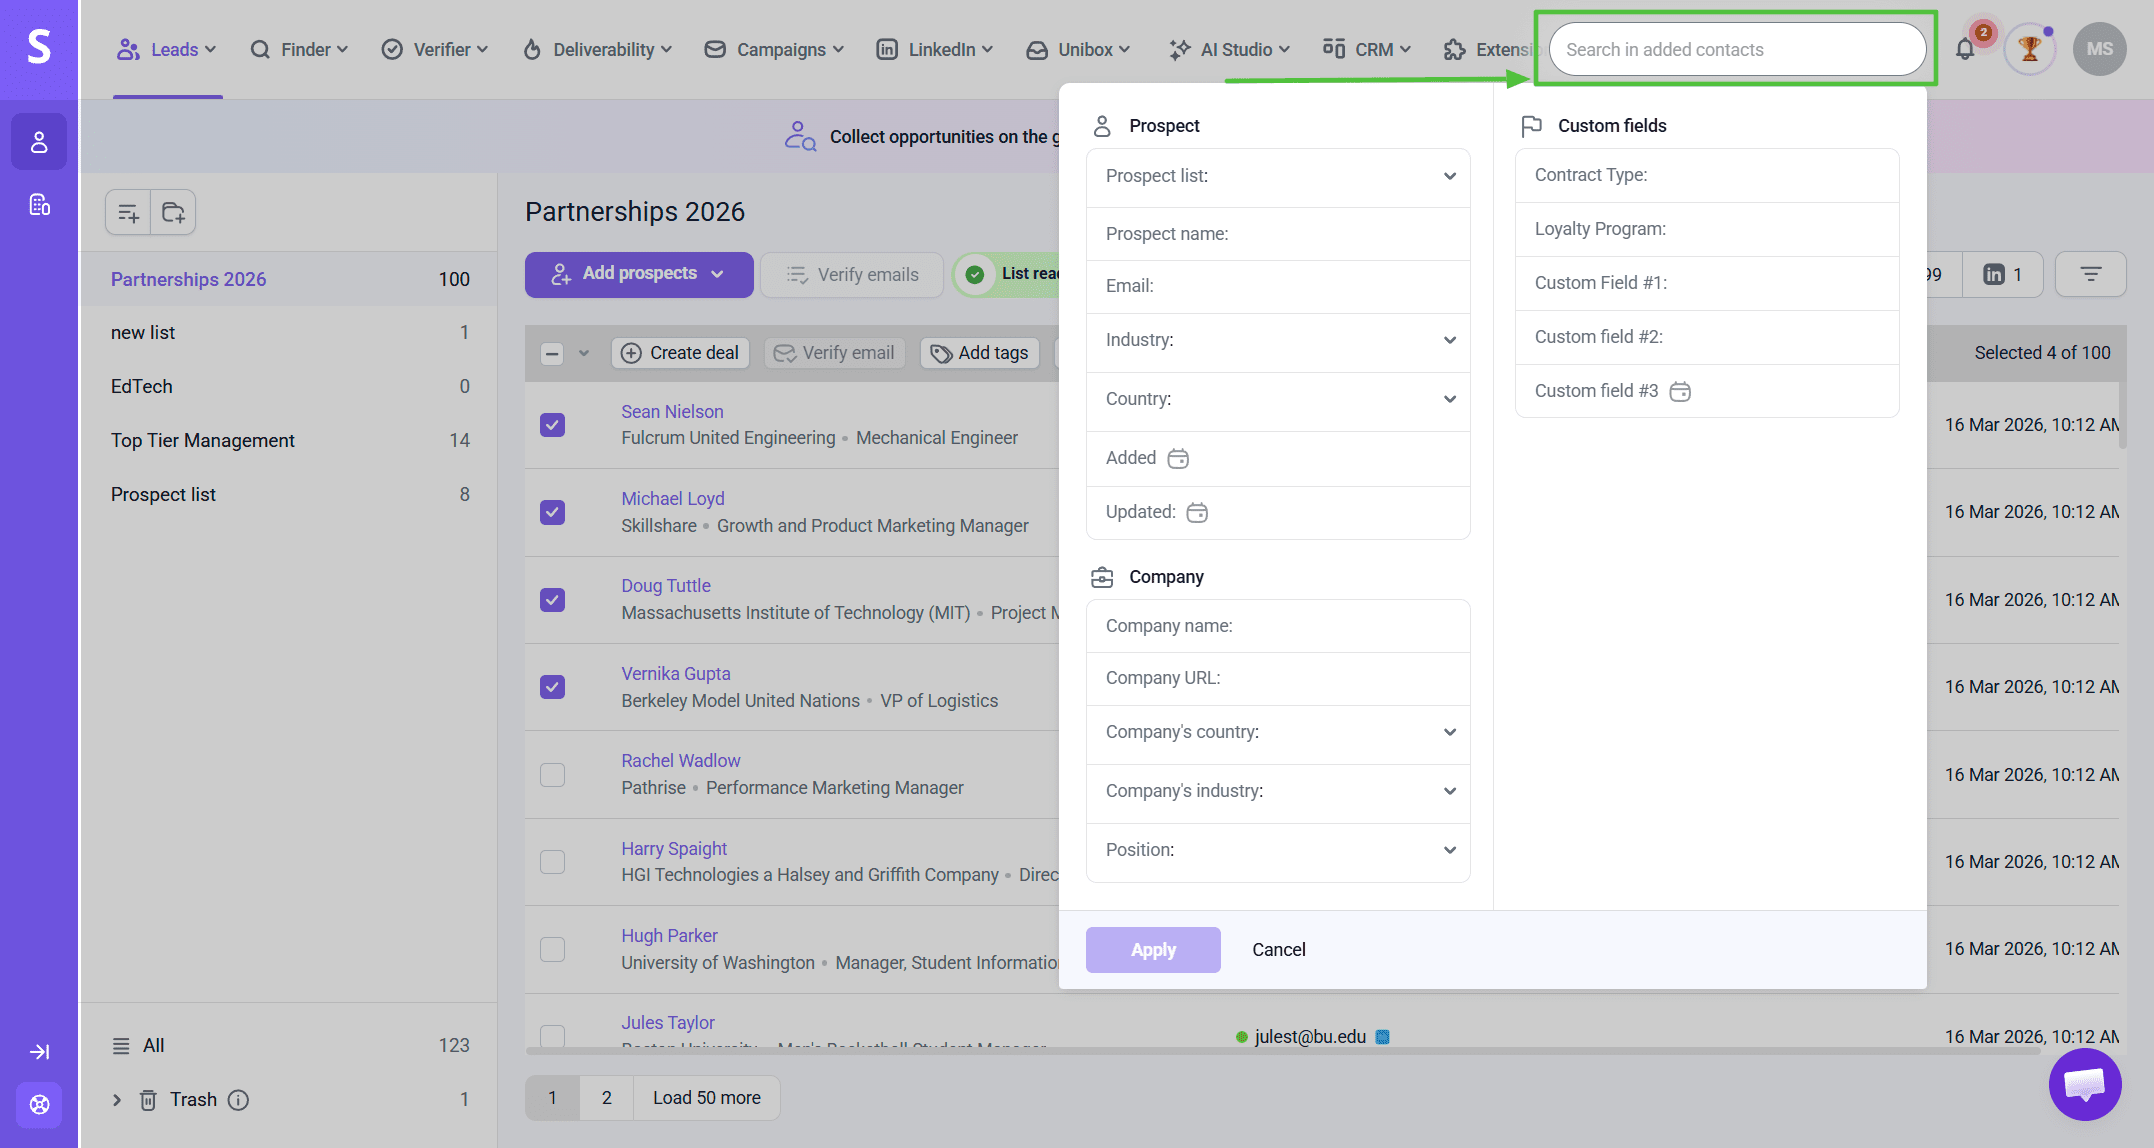This screenshot has height=1148, width=2154.
Task: Open the Prospect list dropdown
Action: (1277, 176)
